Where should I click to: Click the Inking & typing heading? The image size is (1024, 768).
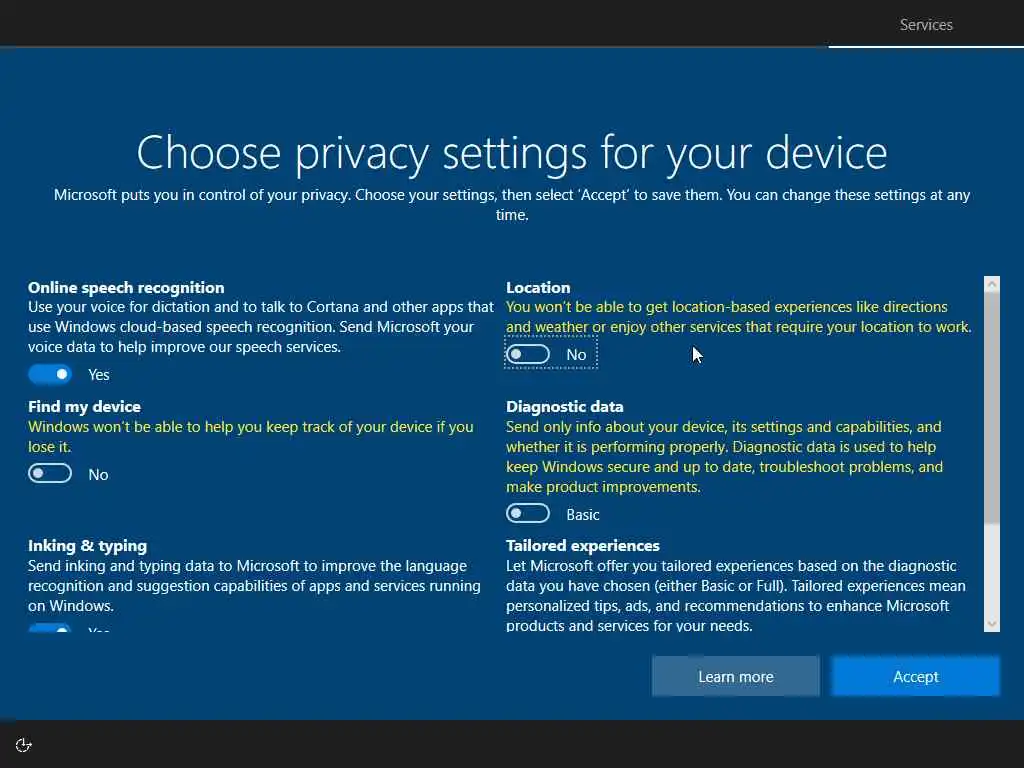coord(88,545)
